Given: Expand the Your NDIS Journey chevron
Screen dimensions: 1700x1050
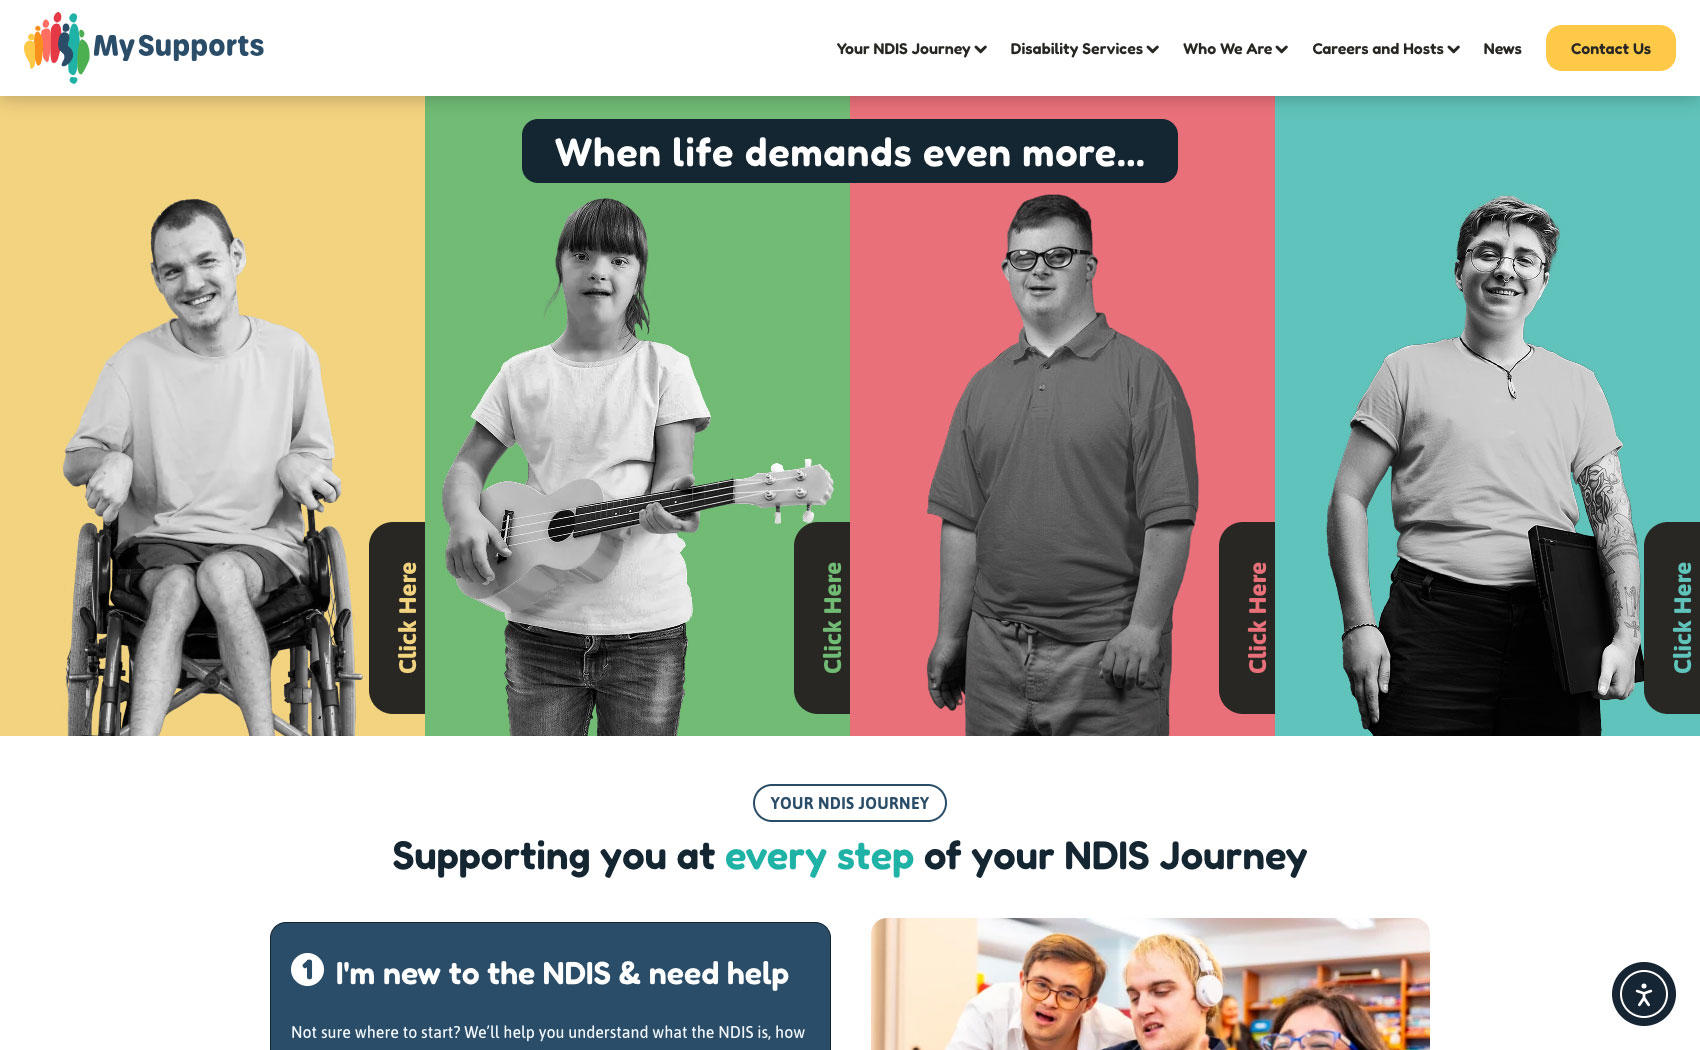Looking at the screenshot, I should coord(980,49).
